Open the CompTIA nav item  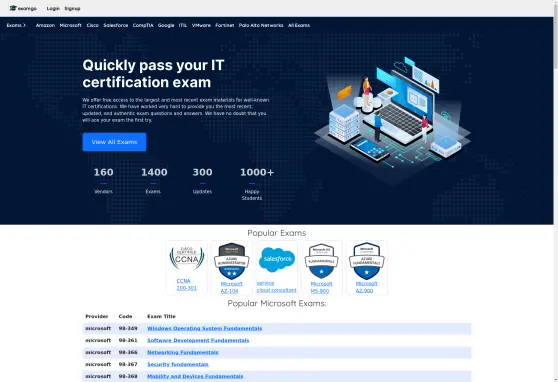(x=143, y=25)
